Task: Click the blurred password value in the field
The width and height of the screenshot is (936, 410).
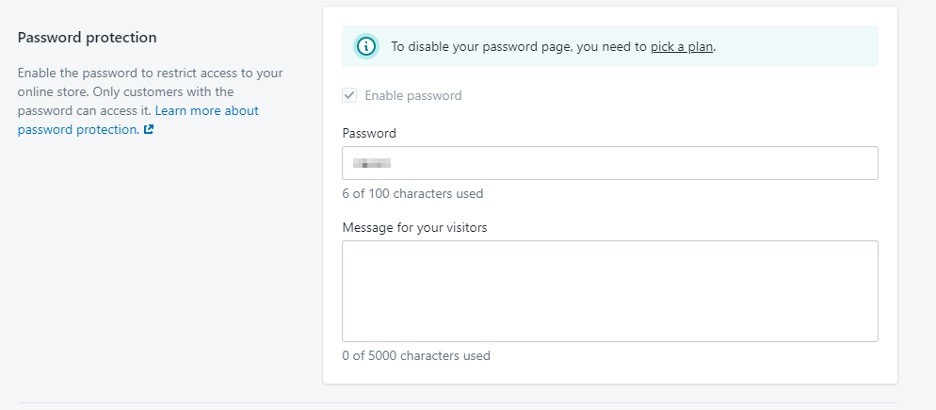Action: (x=371, y=163)
